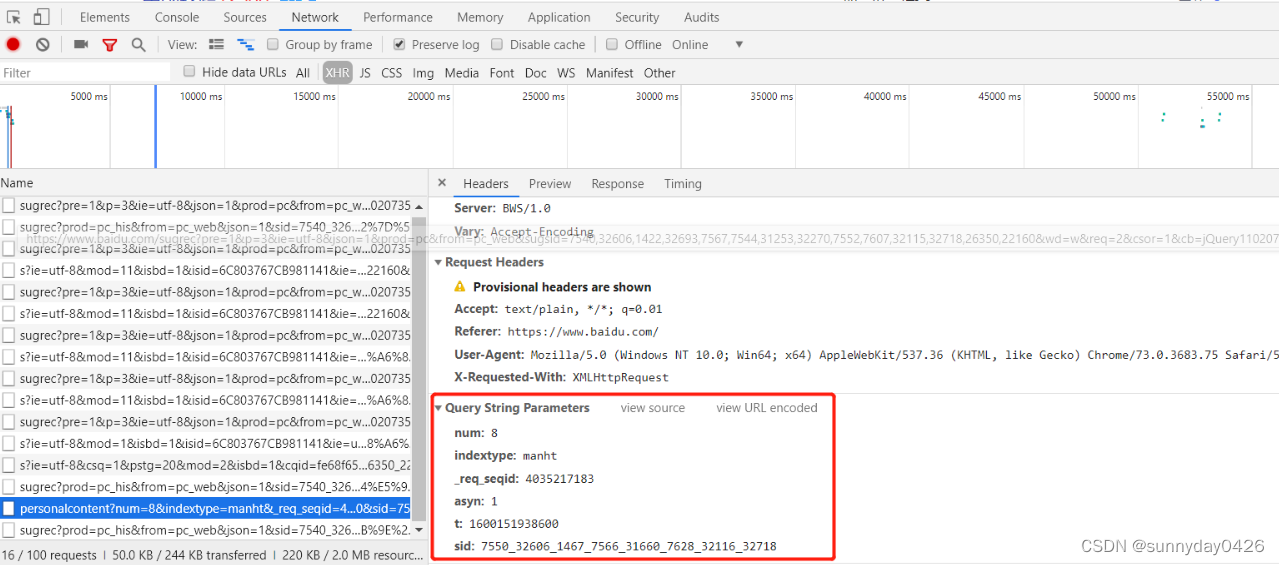Use large request rows view icon
The width and height of the screenshot is (1279, 565).
coord(216,44)
